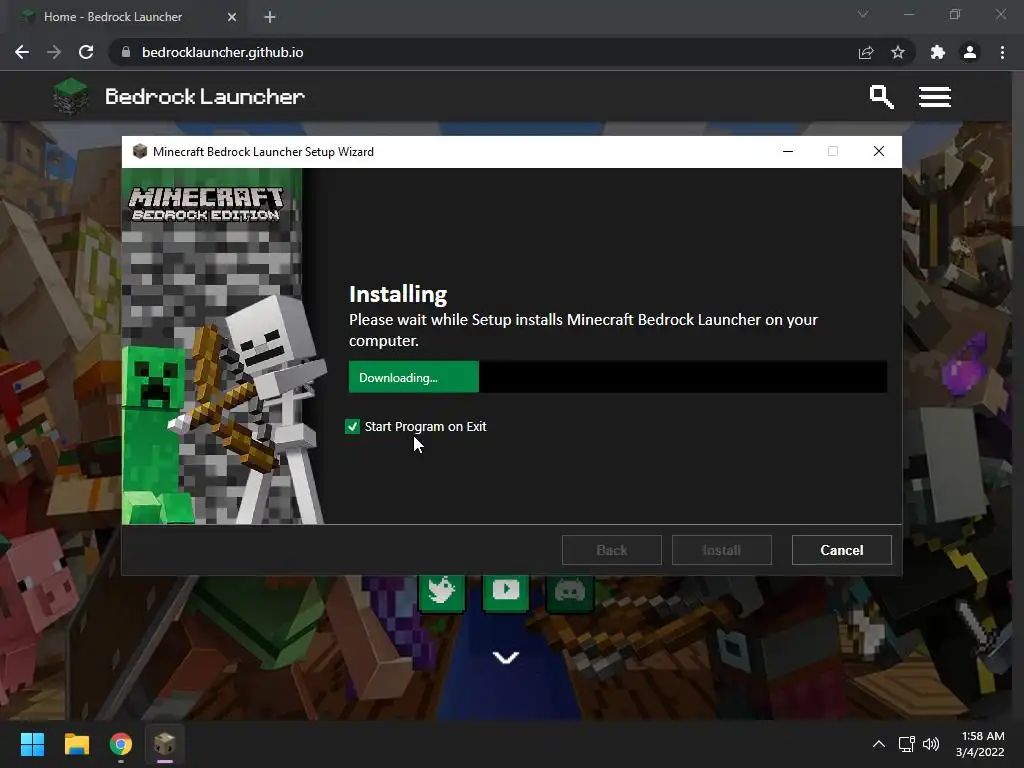Open the YouTube social link
The height and width of the screenshot is (768, 1024).
point(505,591)
